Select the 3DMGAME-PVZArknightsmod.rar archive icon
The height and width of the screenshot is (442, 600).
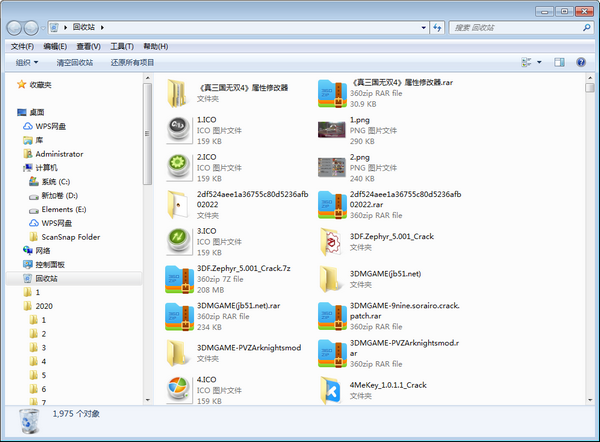tap(332, 353)
